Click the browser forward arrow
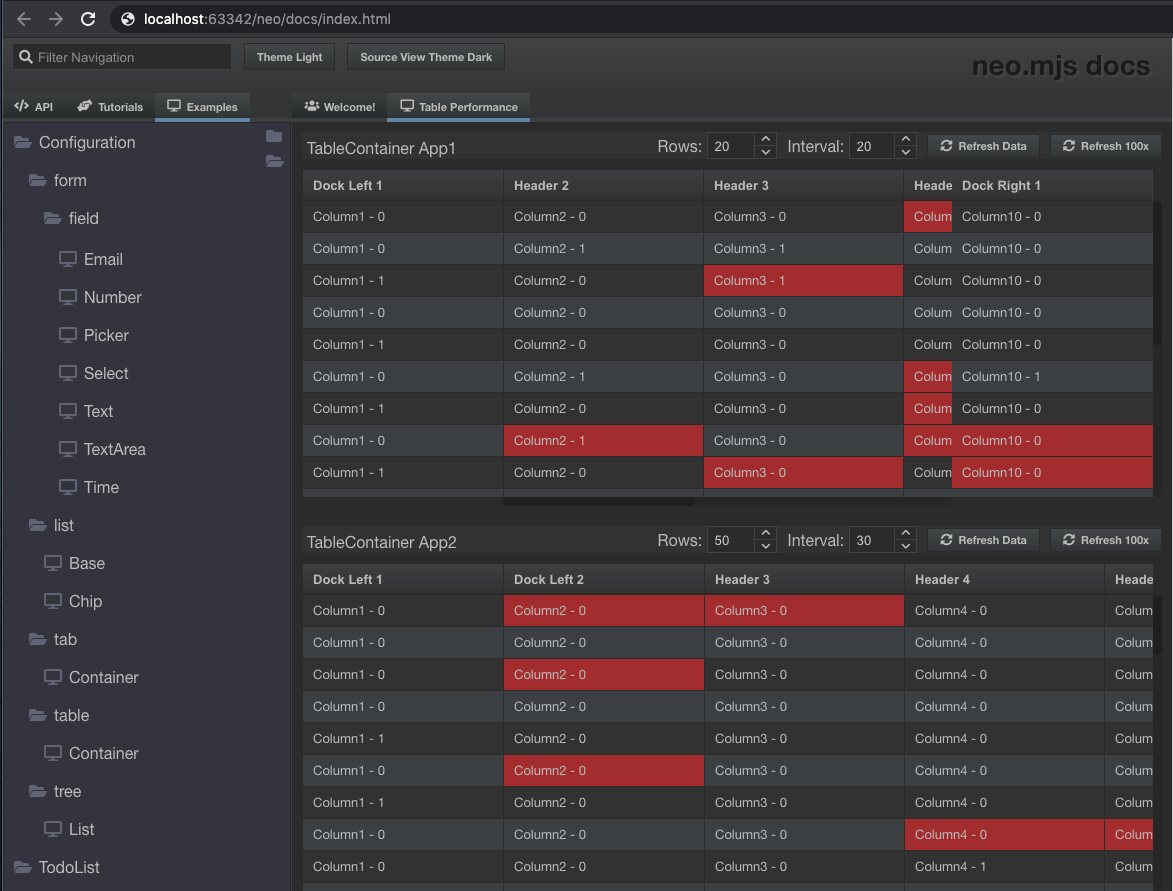Image resolution: width=1173 pixels, height=891 pixels. [56, 19]
